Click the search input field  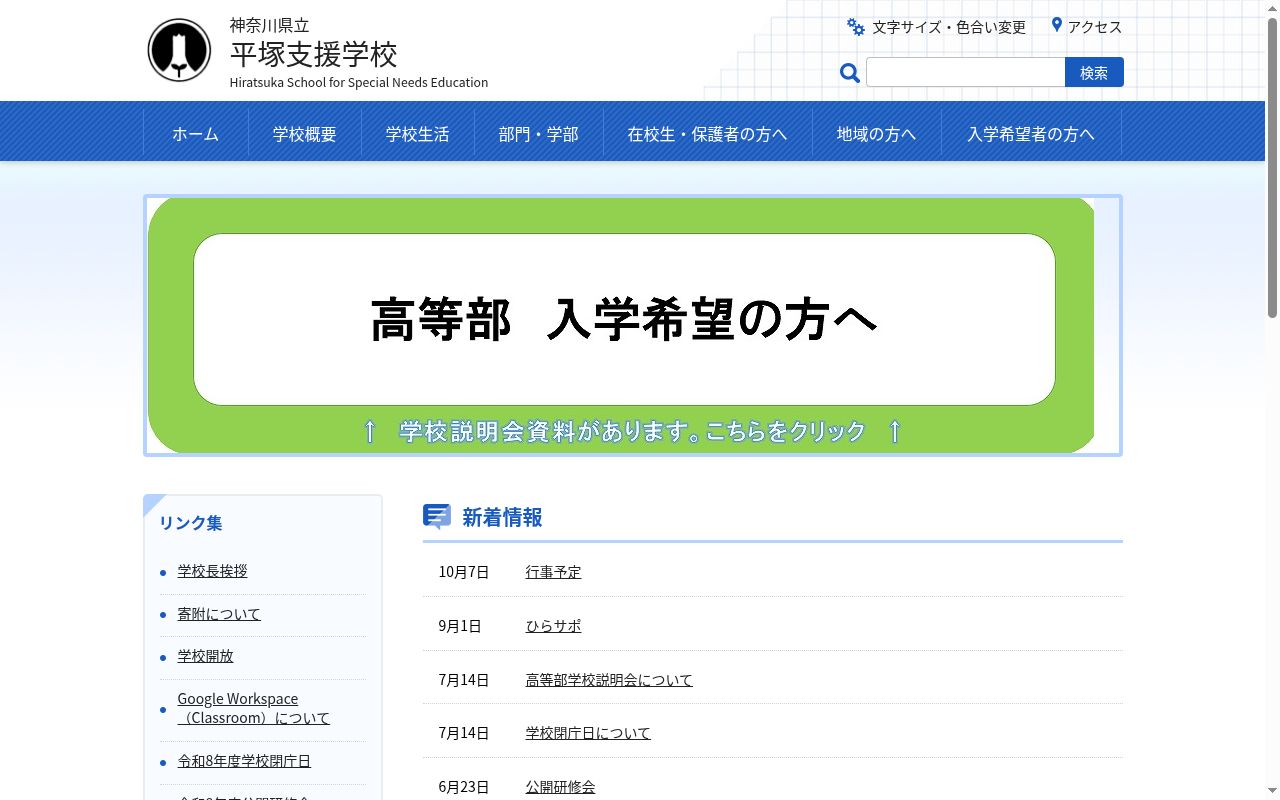point(965,72)
